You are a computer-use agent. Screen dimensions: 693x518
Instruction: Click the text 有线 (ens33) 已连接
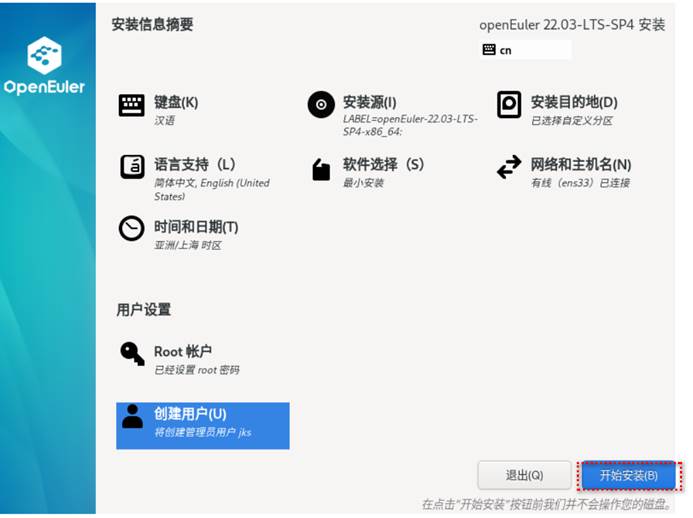580,183
